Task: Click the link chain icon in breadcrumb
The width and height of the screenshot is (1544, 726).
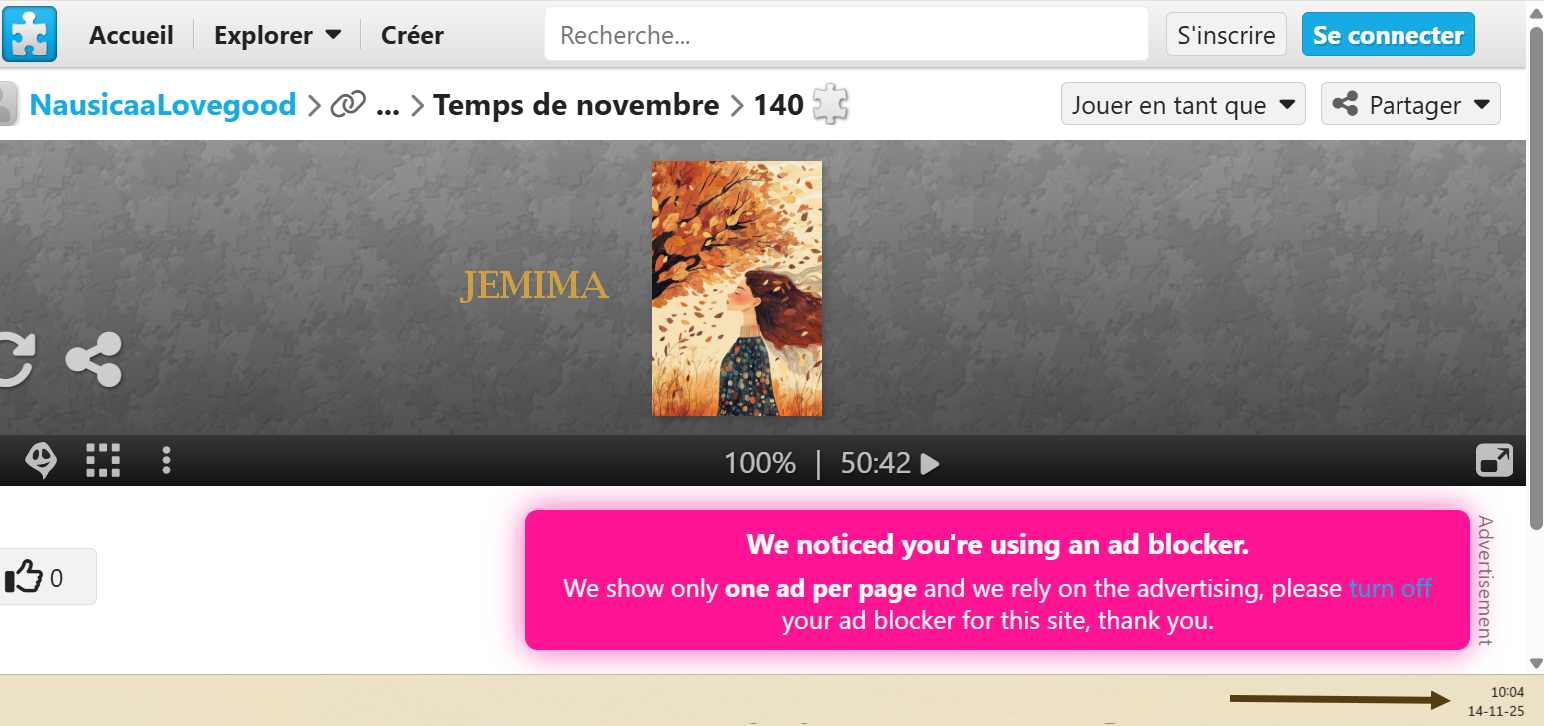Action: 348,105
